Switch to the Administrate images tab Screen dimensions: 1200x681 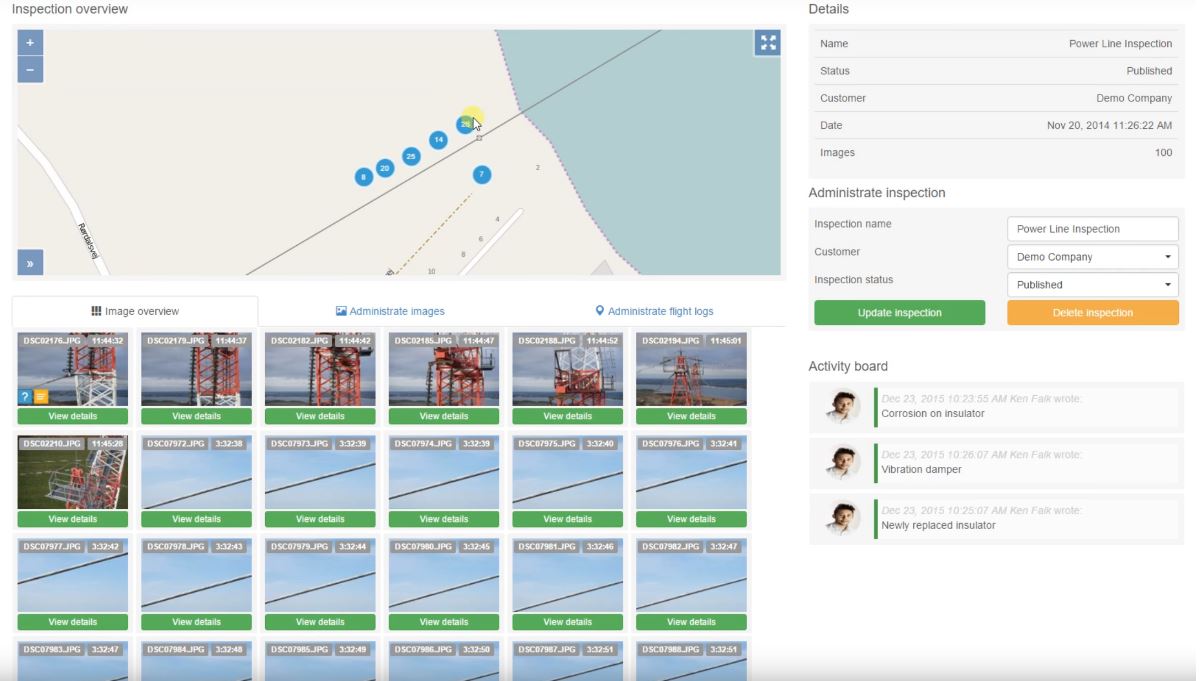[390, 311]
